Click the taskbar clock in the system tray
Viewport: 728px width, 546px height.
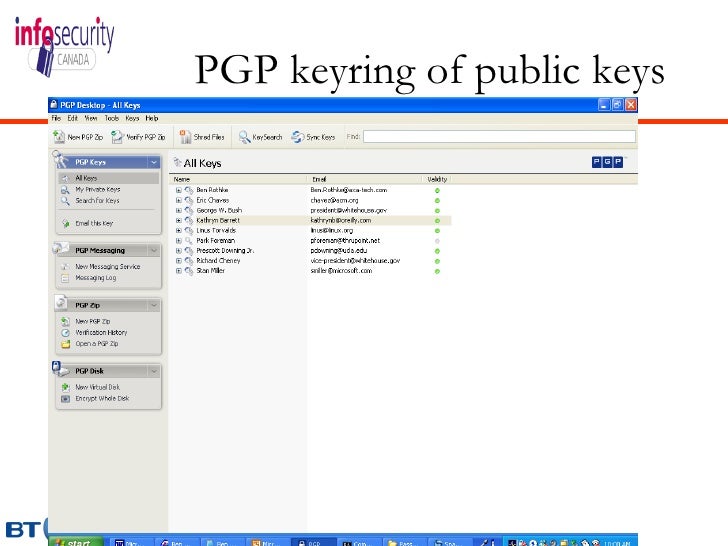(617, 543)
